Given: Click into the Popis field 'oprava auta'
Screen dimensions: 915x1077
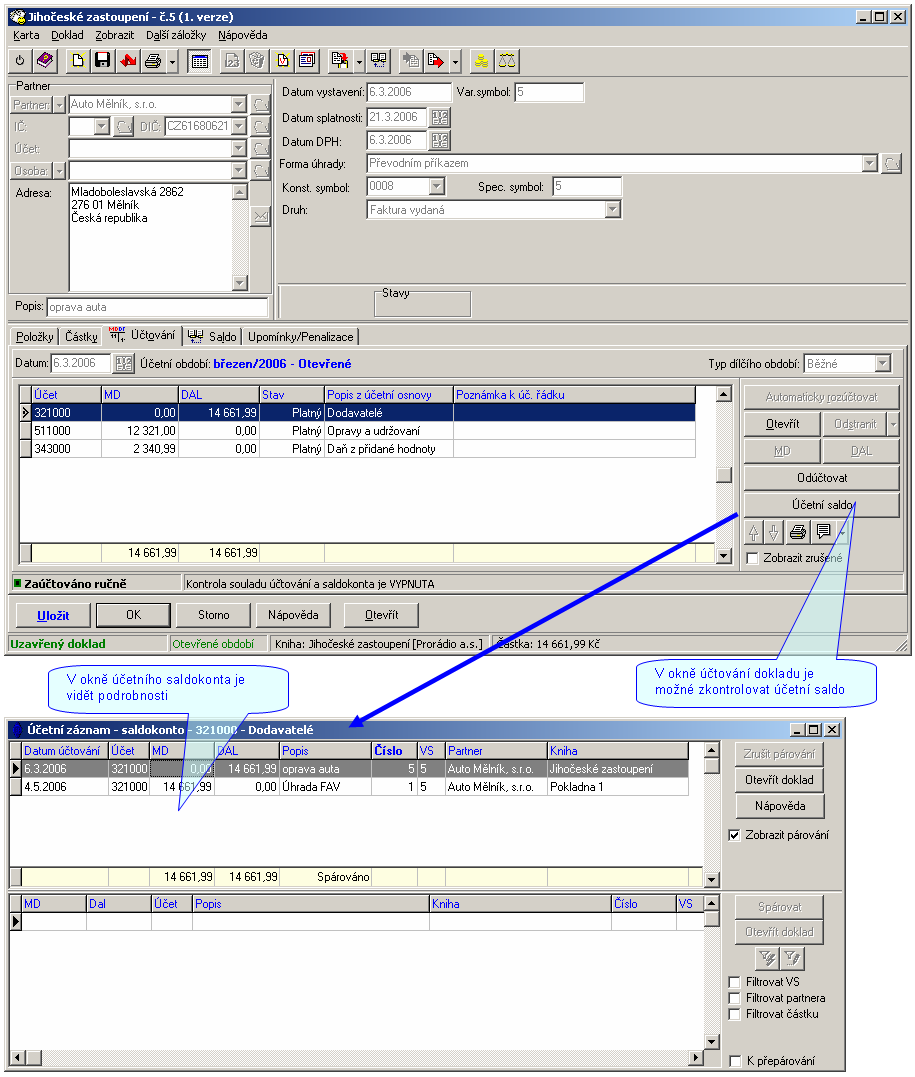Looking at the screenshot, I should [157, 307].
